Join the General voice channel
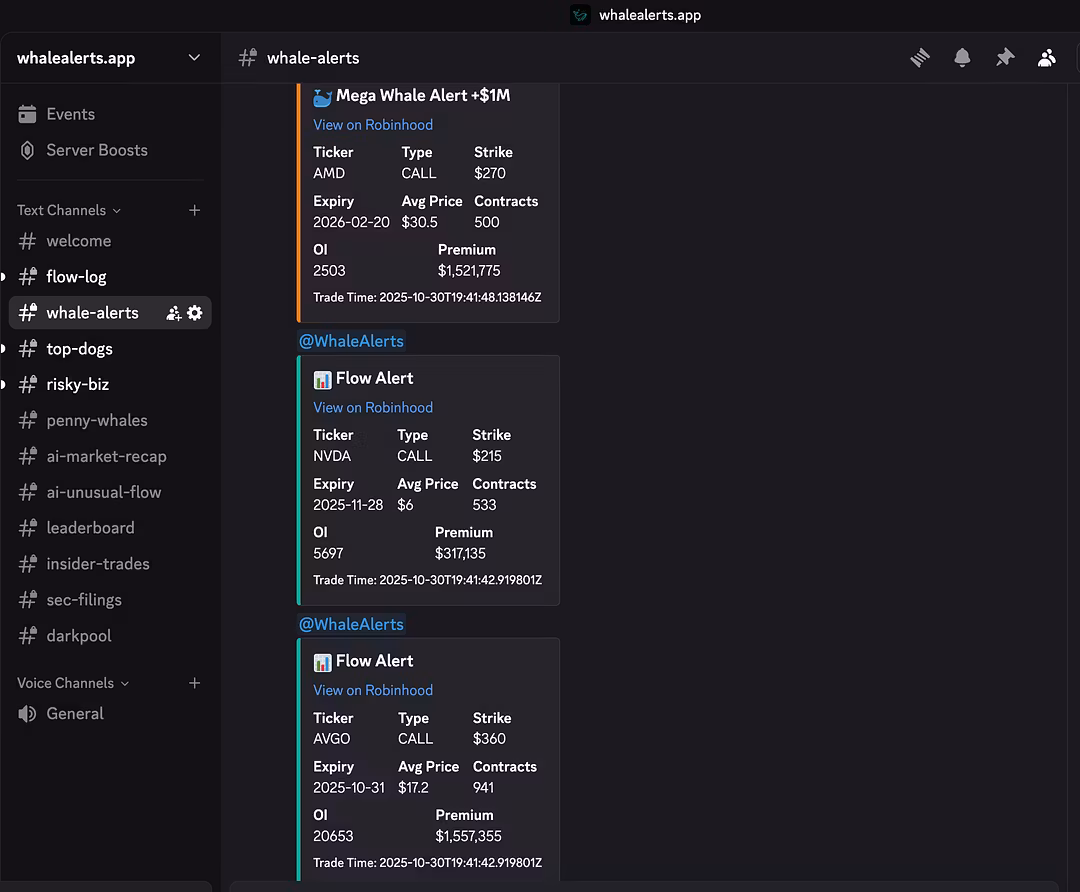This screenshot has width=1080, height=892. pos(74,714)
